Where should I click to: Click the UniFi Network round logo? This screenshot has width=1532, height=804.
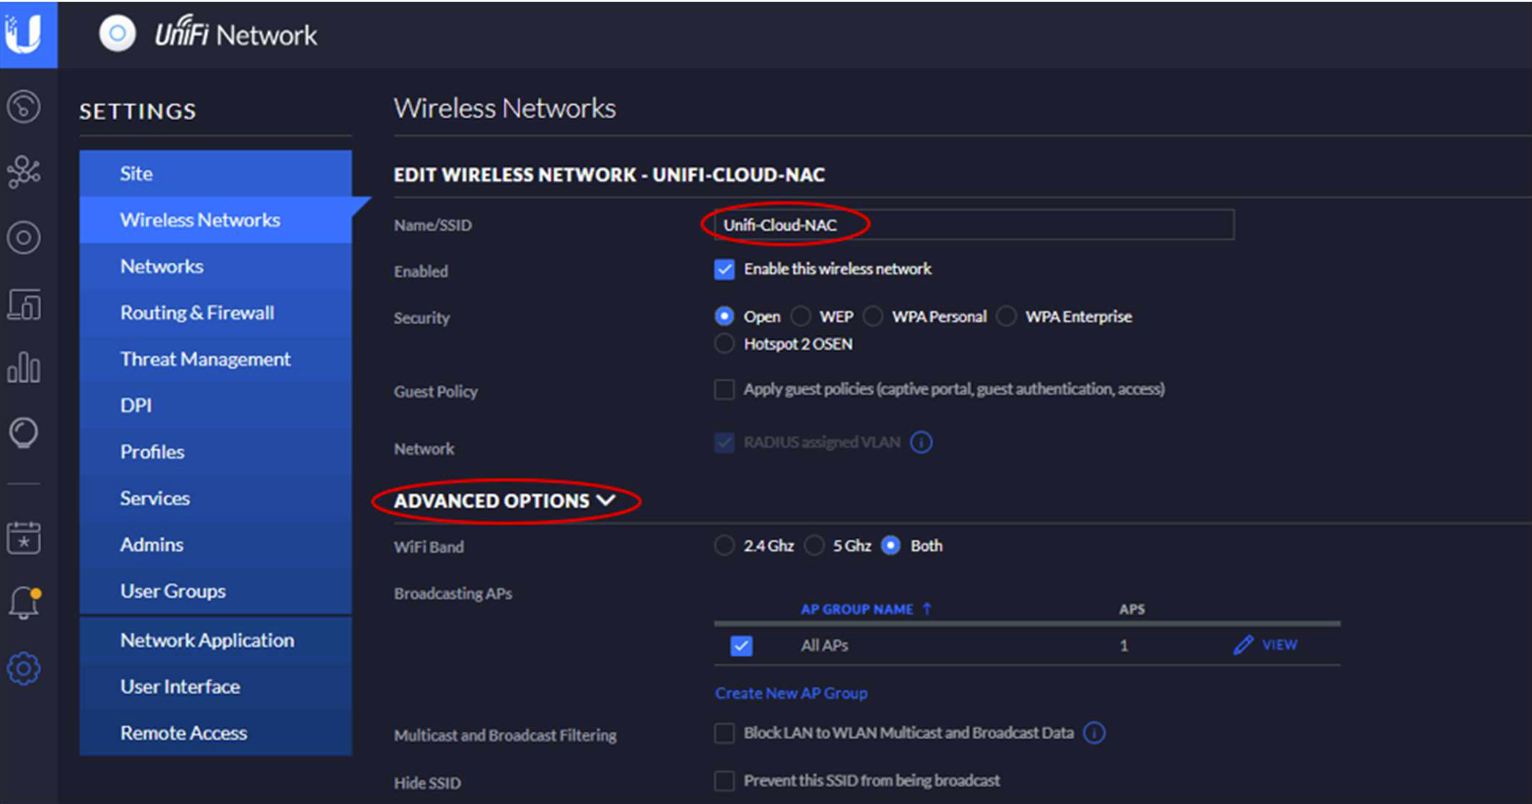coord(117,34)
